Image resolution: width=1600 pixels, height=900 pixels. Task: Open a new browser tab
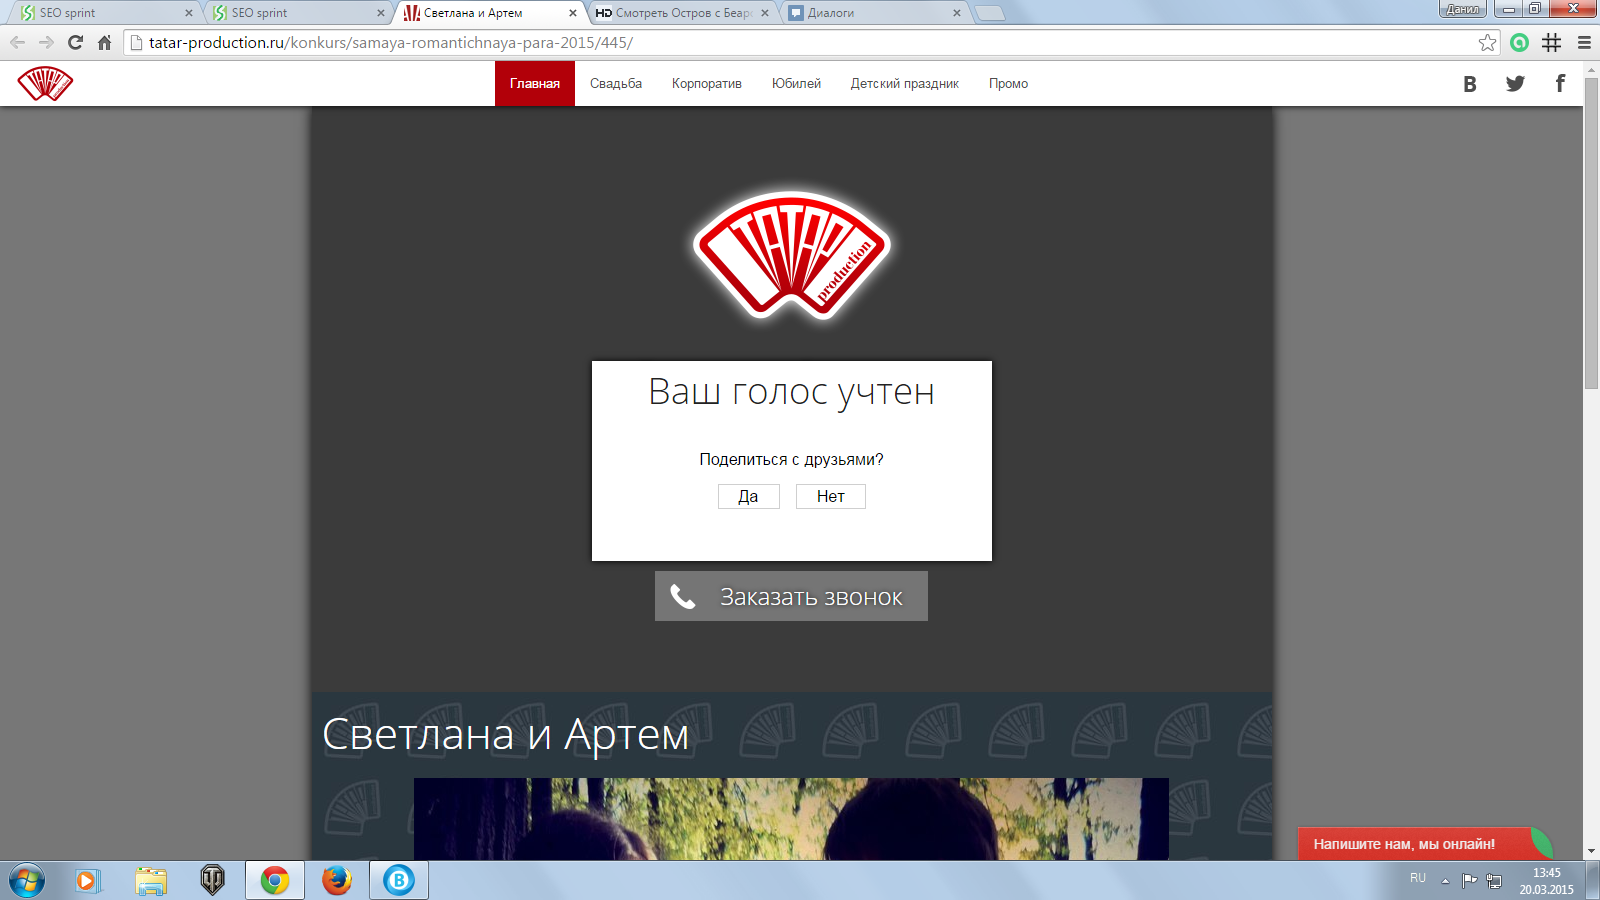(x=989, y=13)
